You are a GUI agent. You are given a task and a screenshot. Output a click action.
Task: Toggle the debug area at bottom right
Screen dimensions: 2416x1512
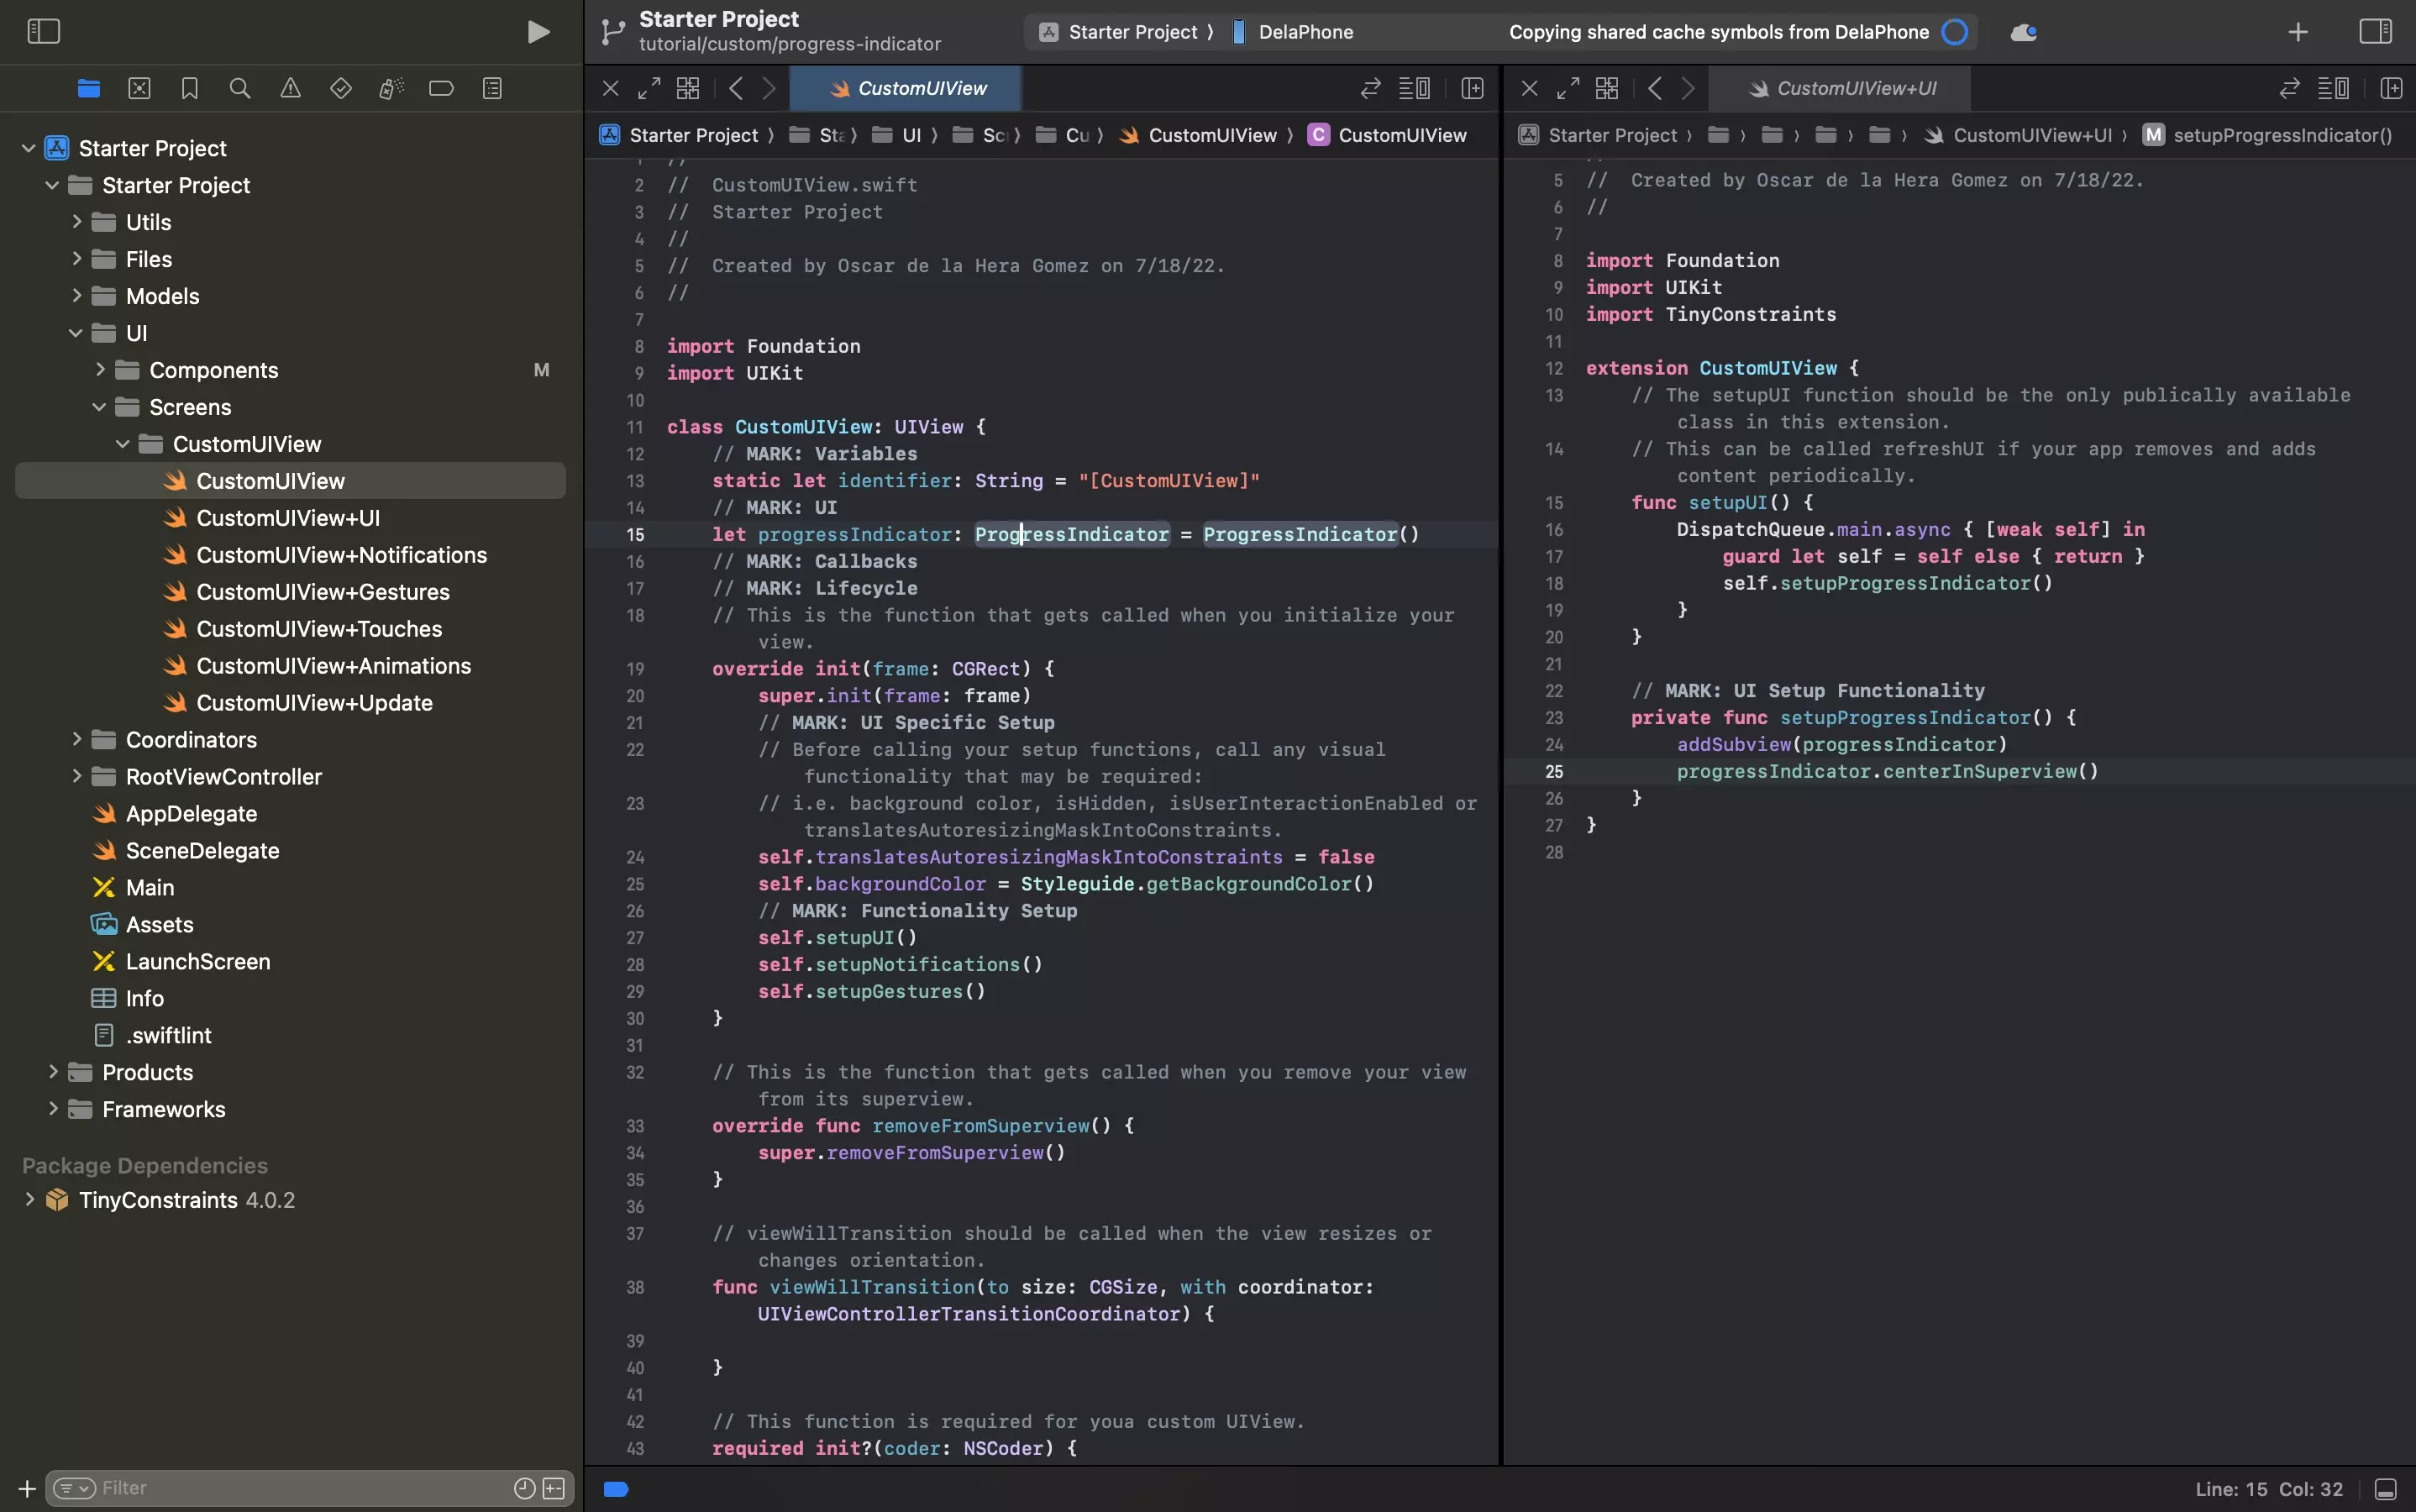2386,1490
